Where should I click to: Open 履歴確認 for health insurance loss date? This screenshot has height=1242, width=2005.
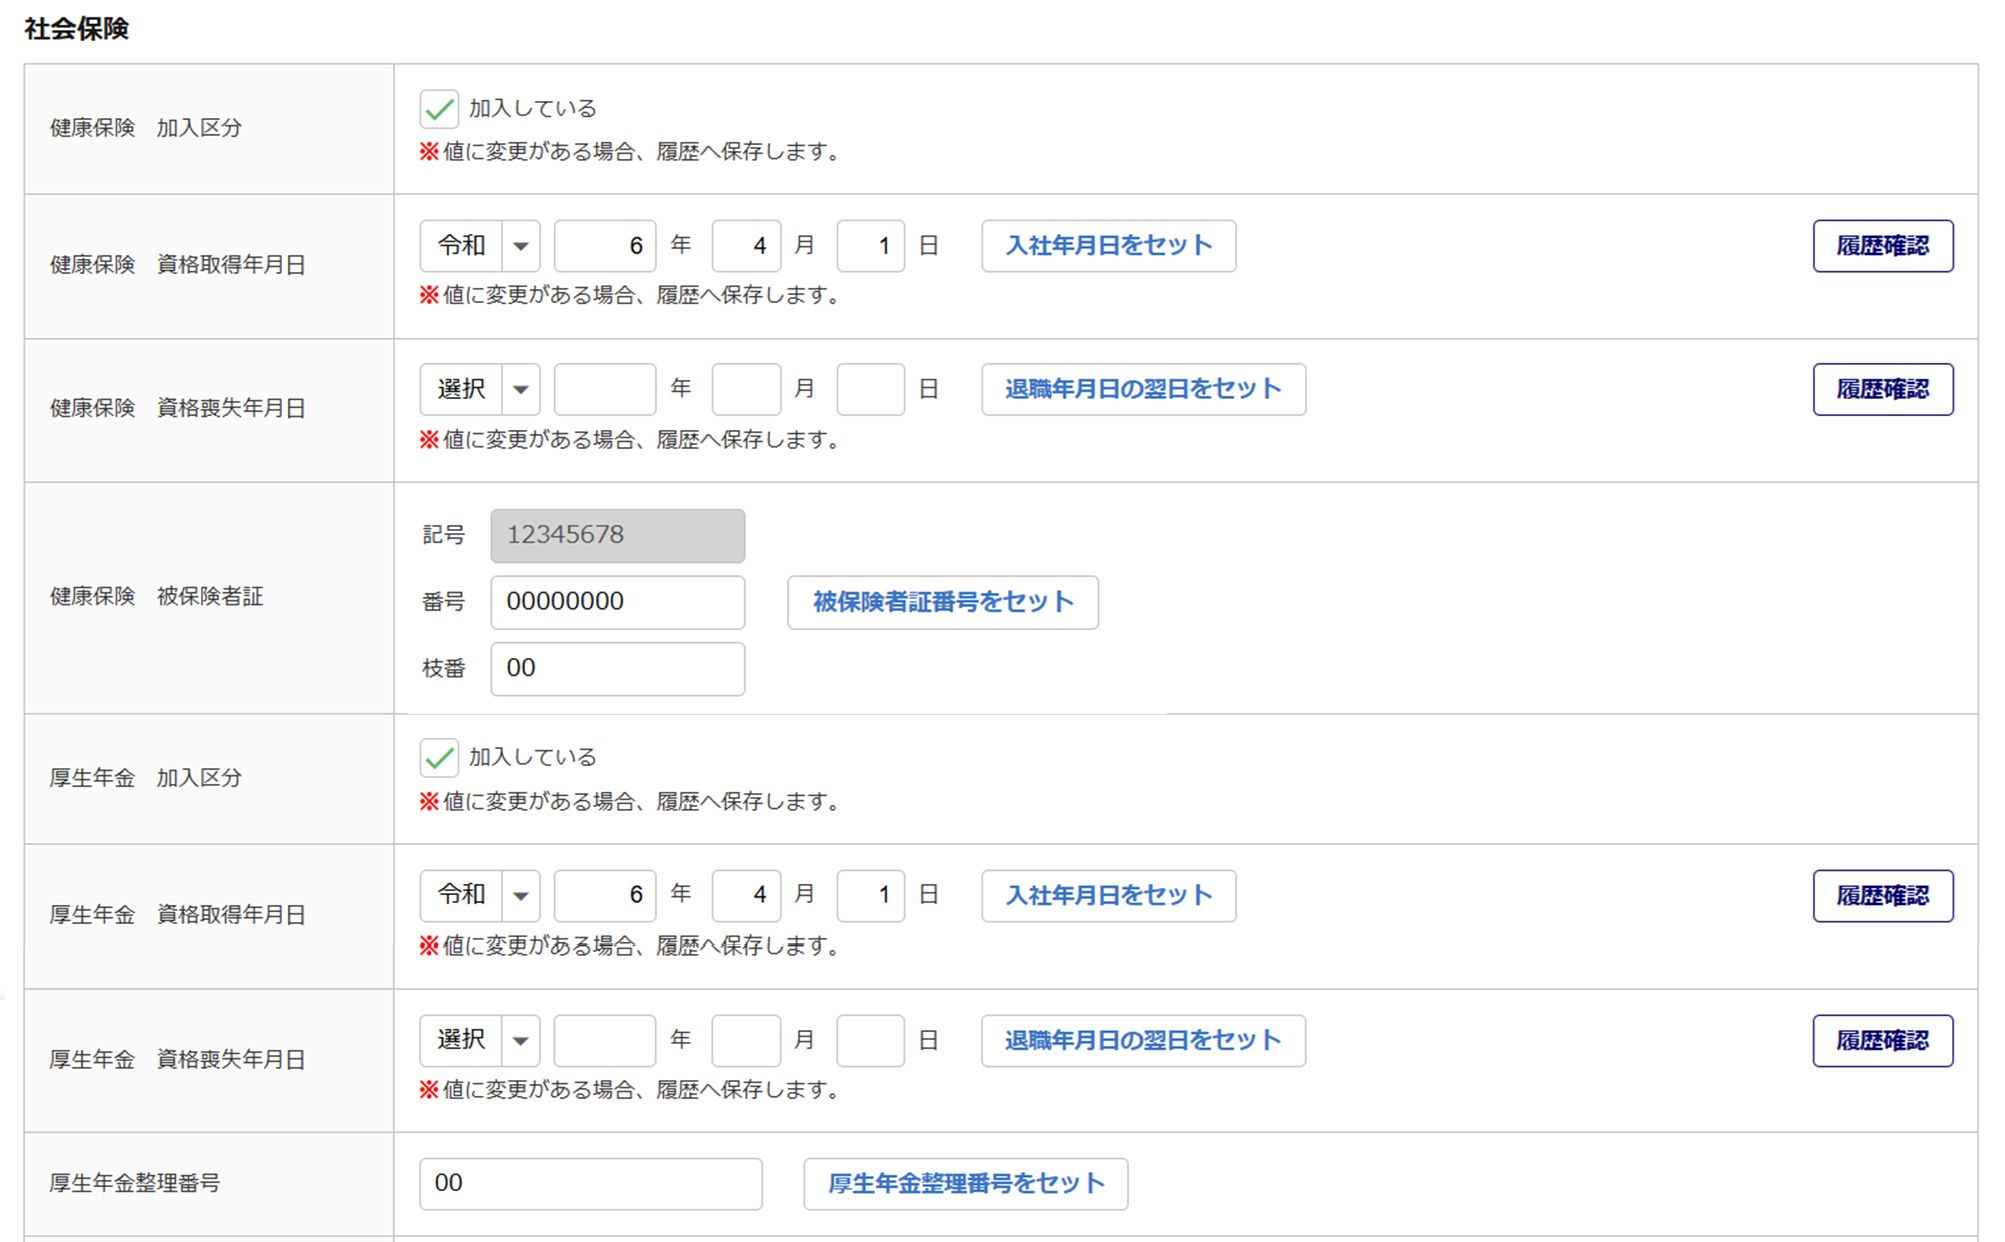pos(1882,390)
